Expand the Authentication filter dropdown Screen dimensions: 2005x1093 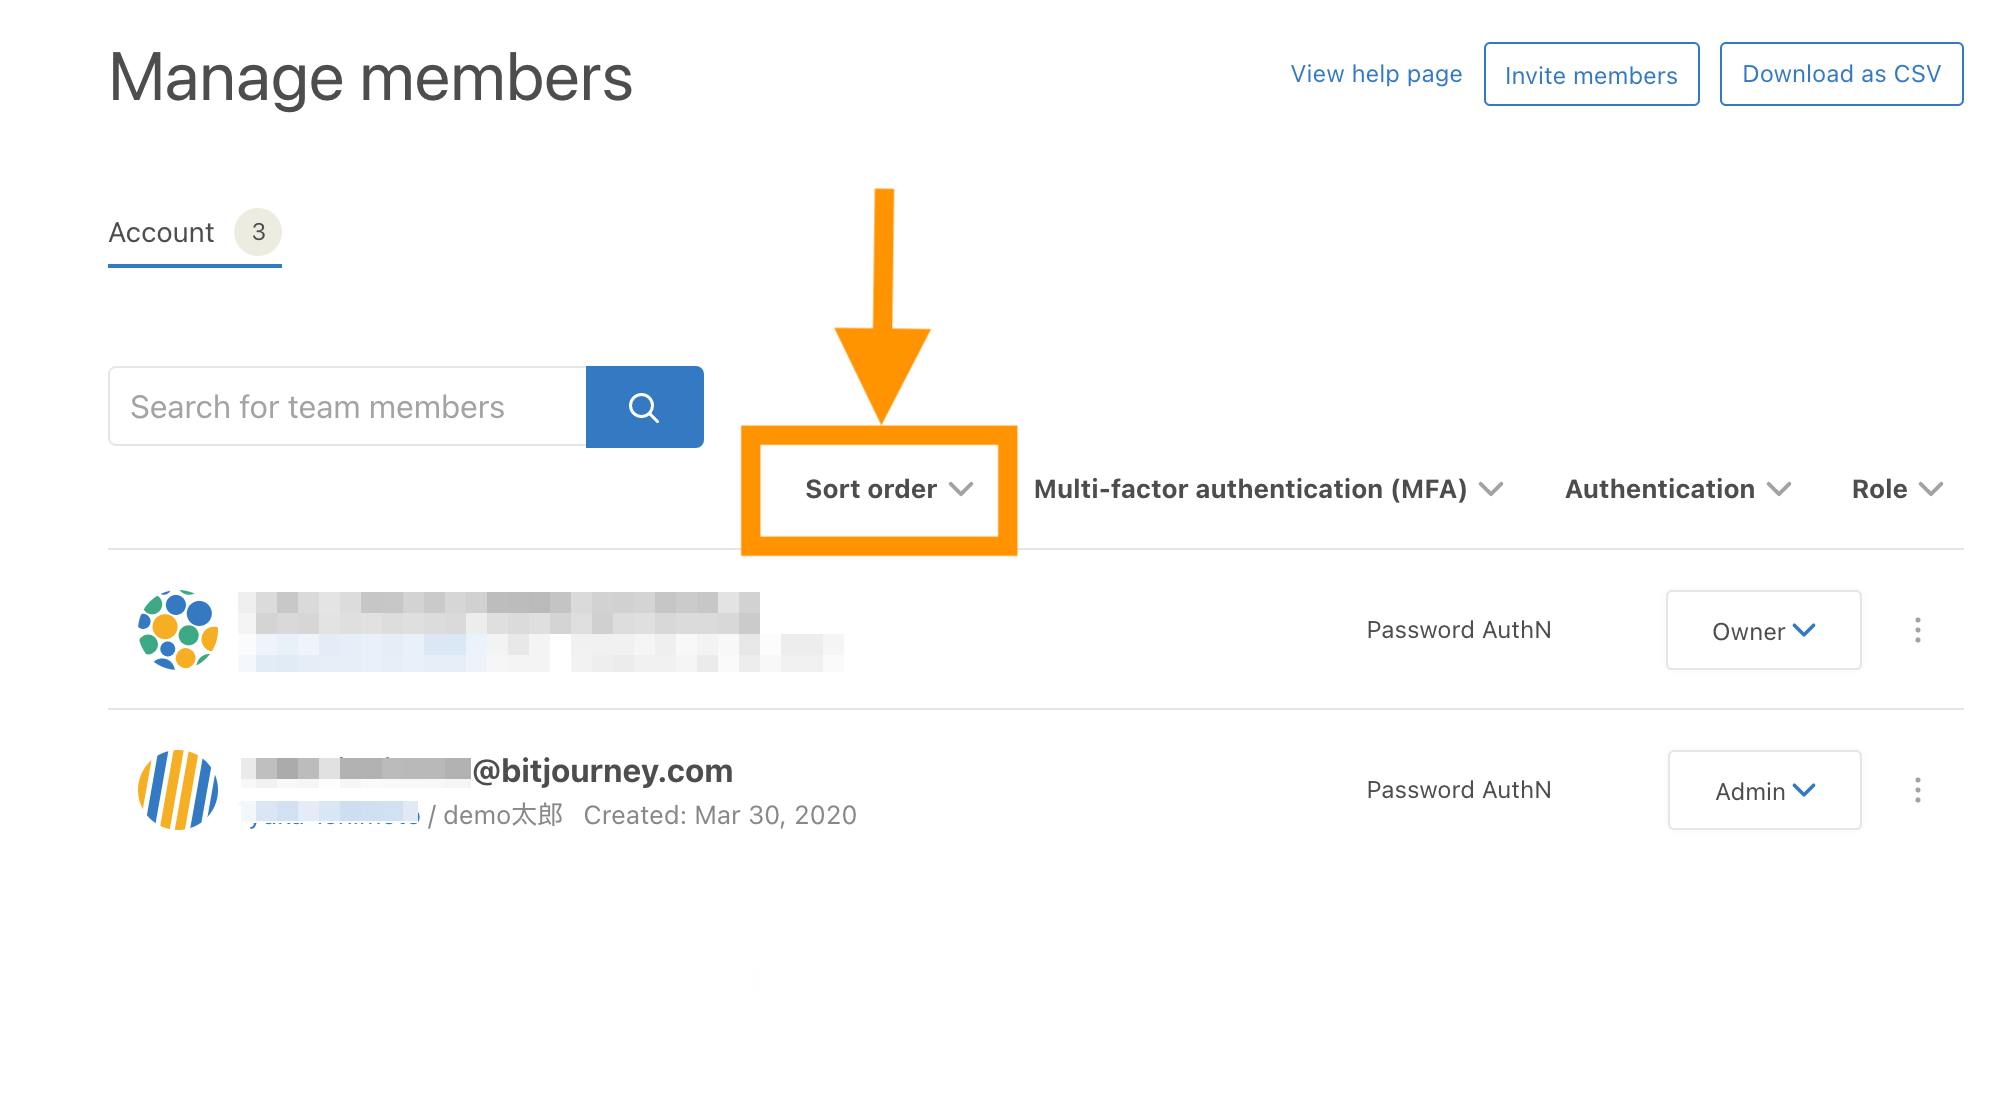coord(1677,489)
